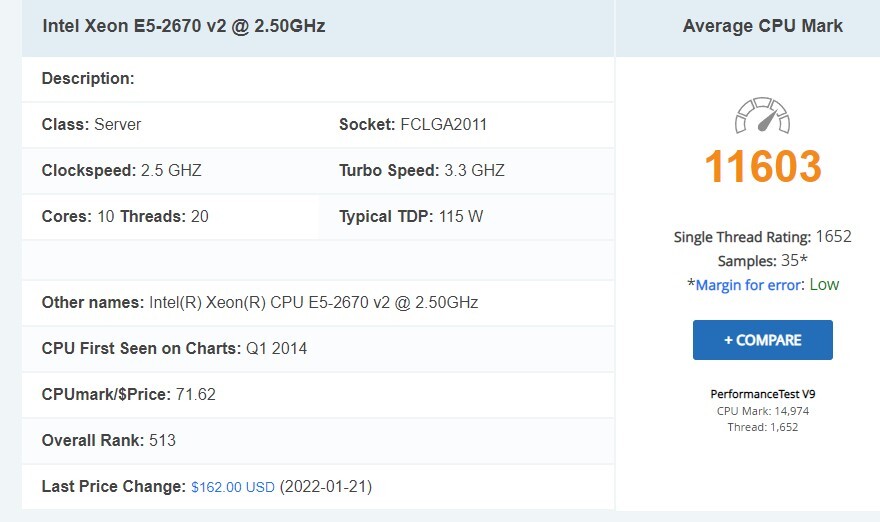The height and width of the screenshot is (522, 880).
Task: Select CPU Mark: 14,974 text
Action: click(763, 411)
